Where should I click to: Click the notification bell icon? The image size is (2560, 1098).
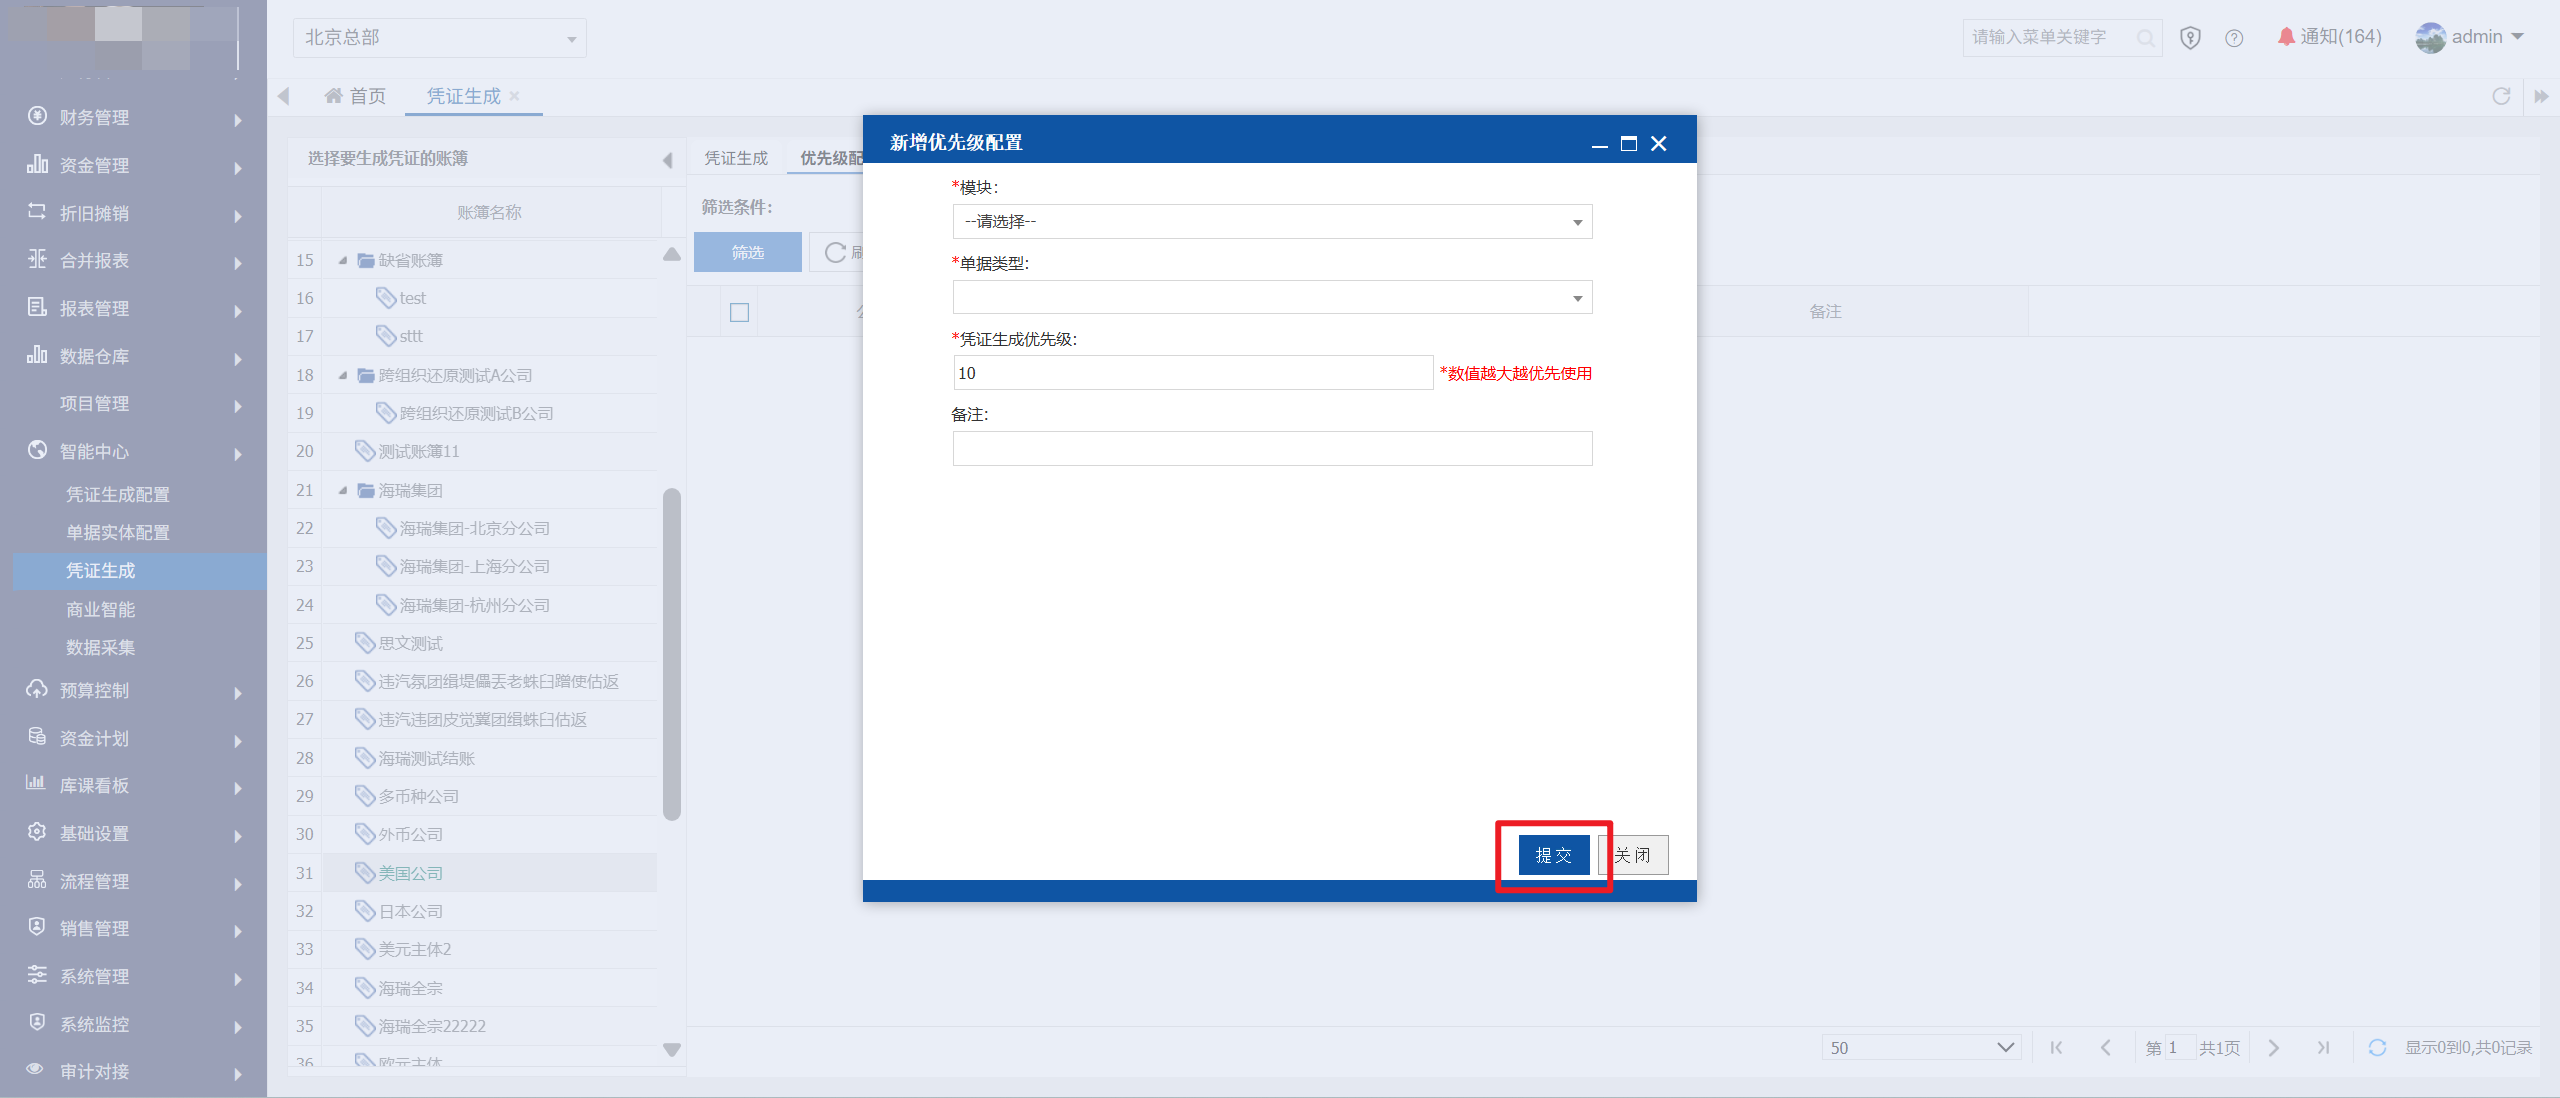[x=2286, y=37]
